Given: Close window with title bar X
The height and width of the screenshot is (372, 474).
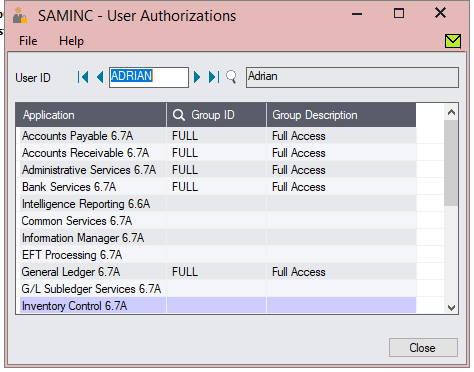Looking at the screenshot, I should pyautogui.click(x=440, y=13).
